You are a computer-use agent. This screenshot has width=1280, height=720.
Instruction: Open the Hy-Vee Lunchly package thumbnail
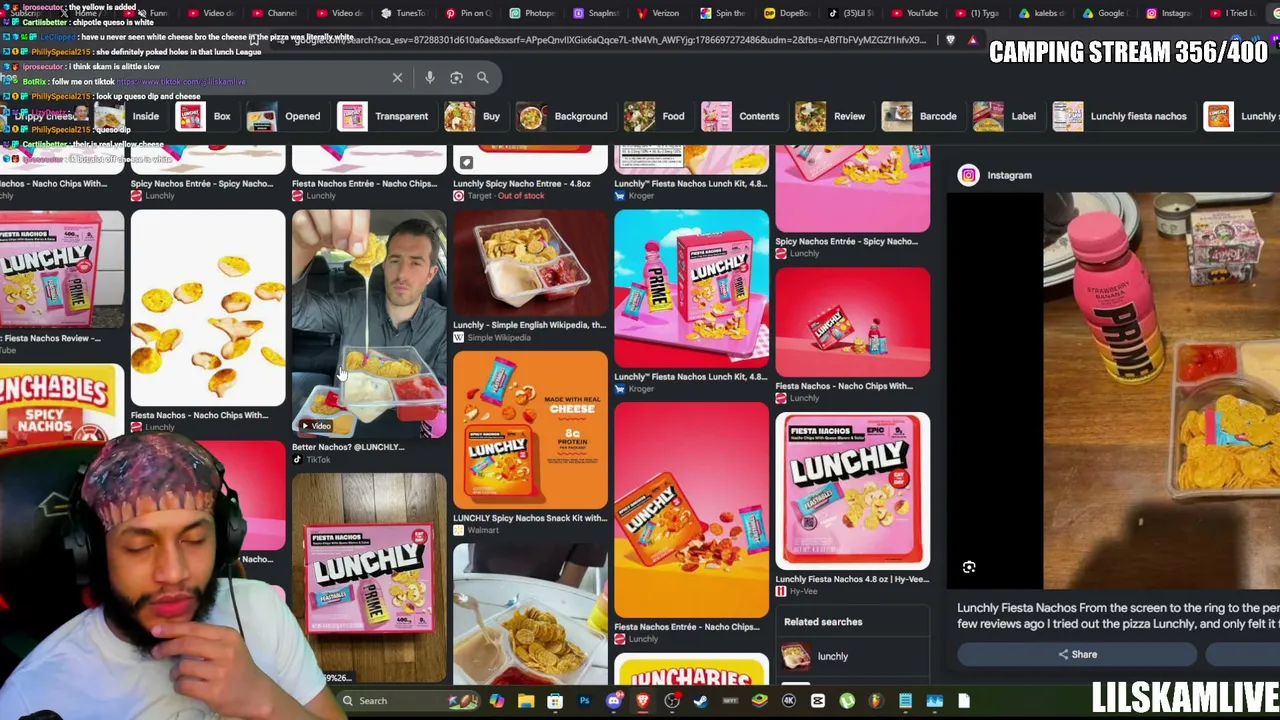coord(852,491)
